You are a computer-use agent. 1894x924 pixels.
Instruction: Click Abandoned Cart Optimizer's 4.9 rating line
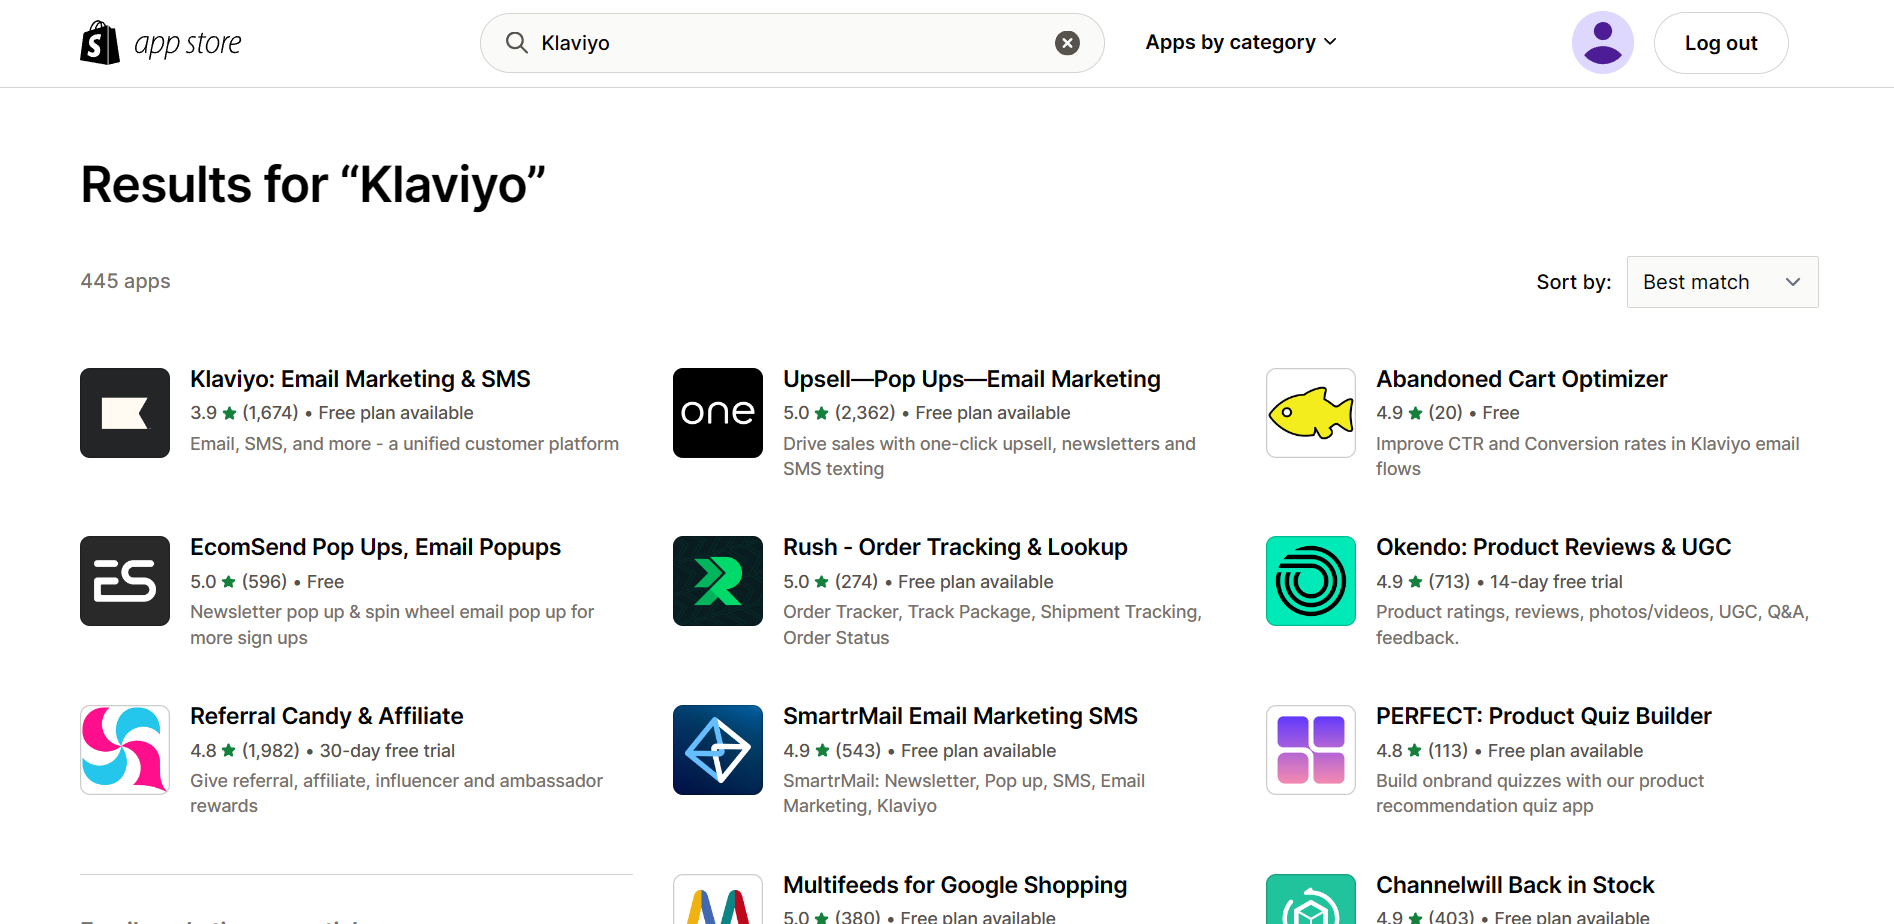tap(1447, 413)
